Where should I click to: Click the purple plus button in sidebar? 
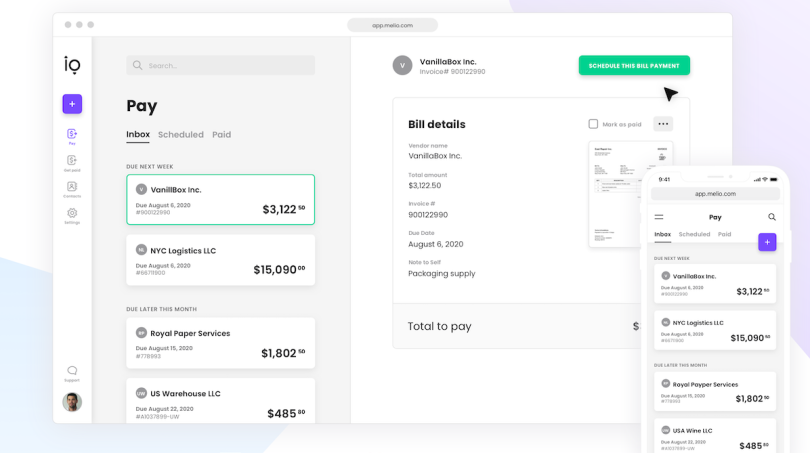[x=72, y=104]
